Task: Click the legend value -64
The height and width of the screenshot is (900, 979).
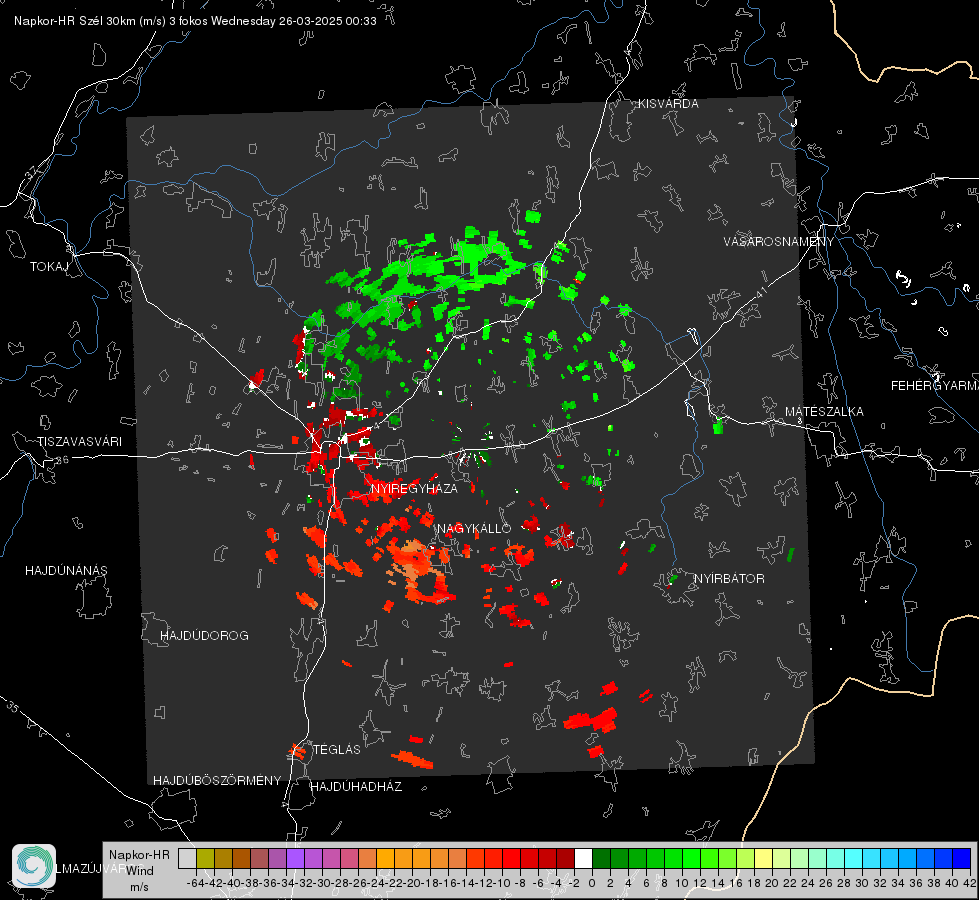Action: click(196, 883)
